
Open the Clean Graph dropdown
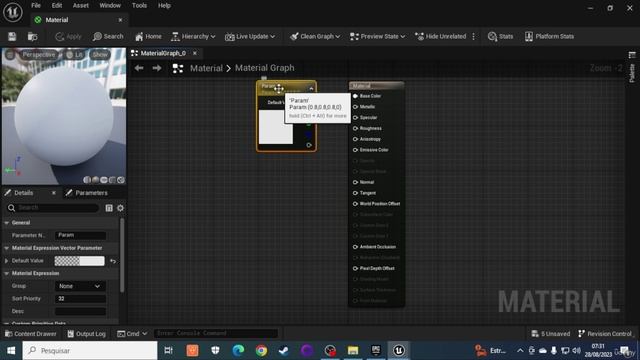point(315,36)
